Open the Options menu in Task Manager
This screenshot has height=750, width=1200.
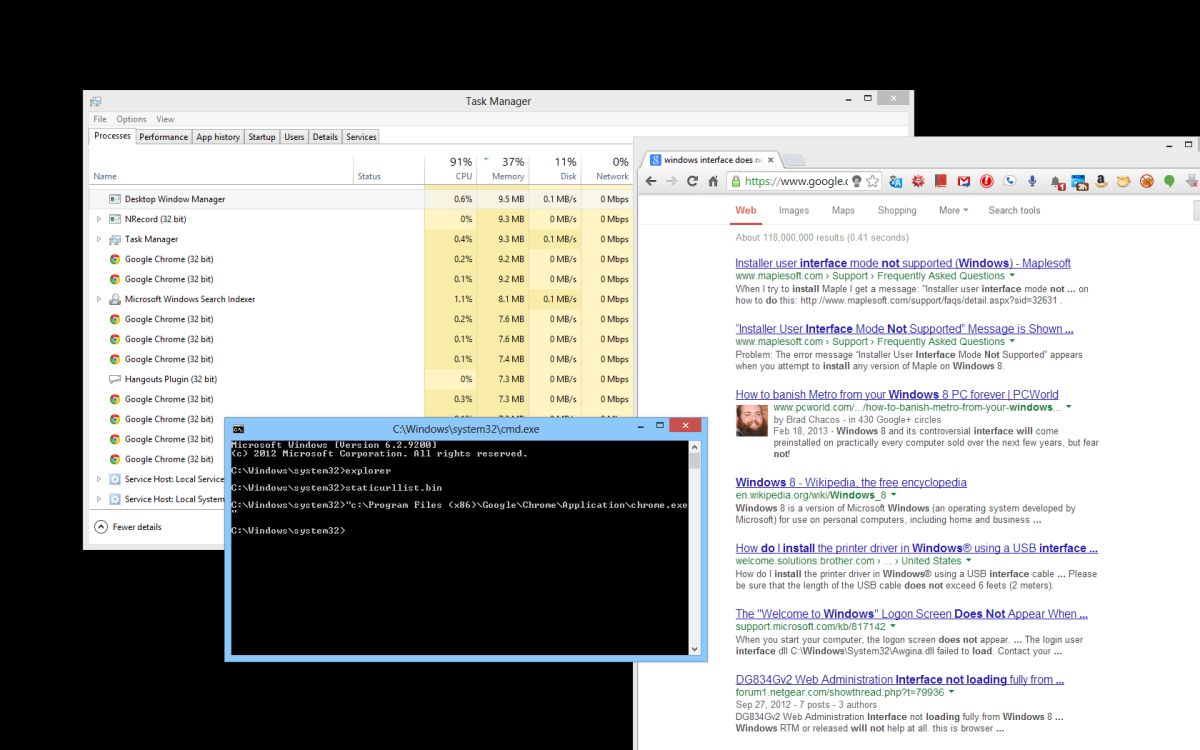tap(131, 119)
